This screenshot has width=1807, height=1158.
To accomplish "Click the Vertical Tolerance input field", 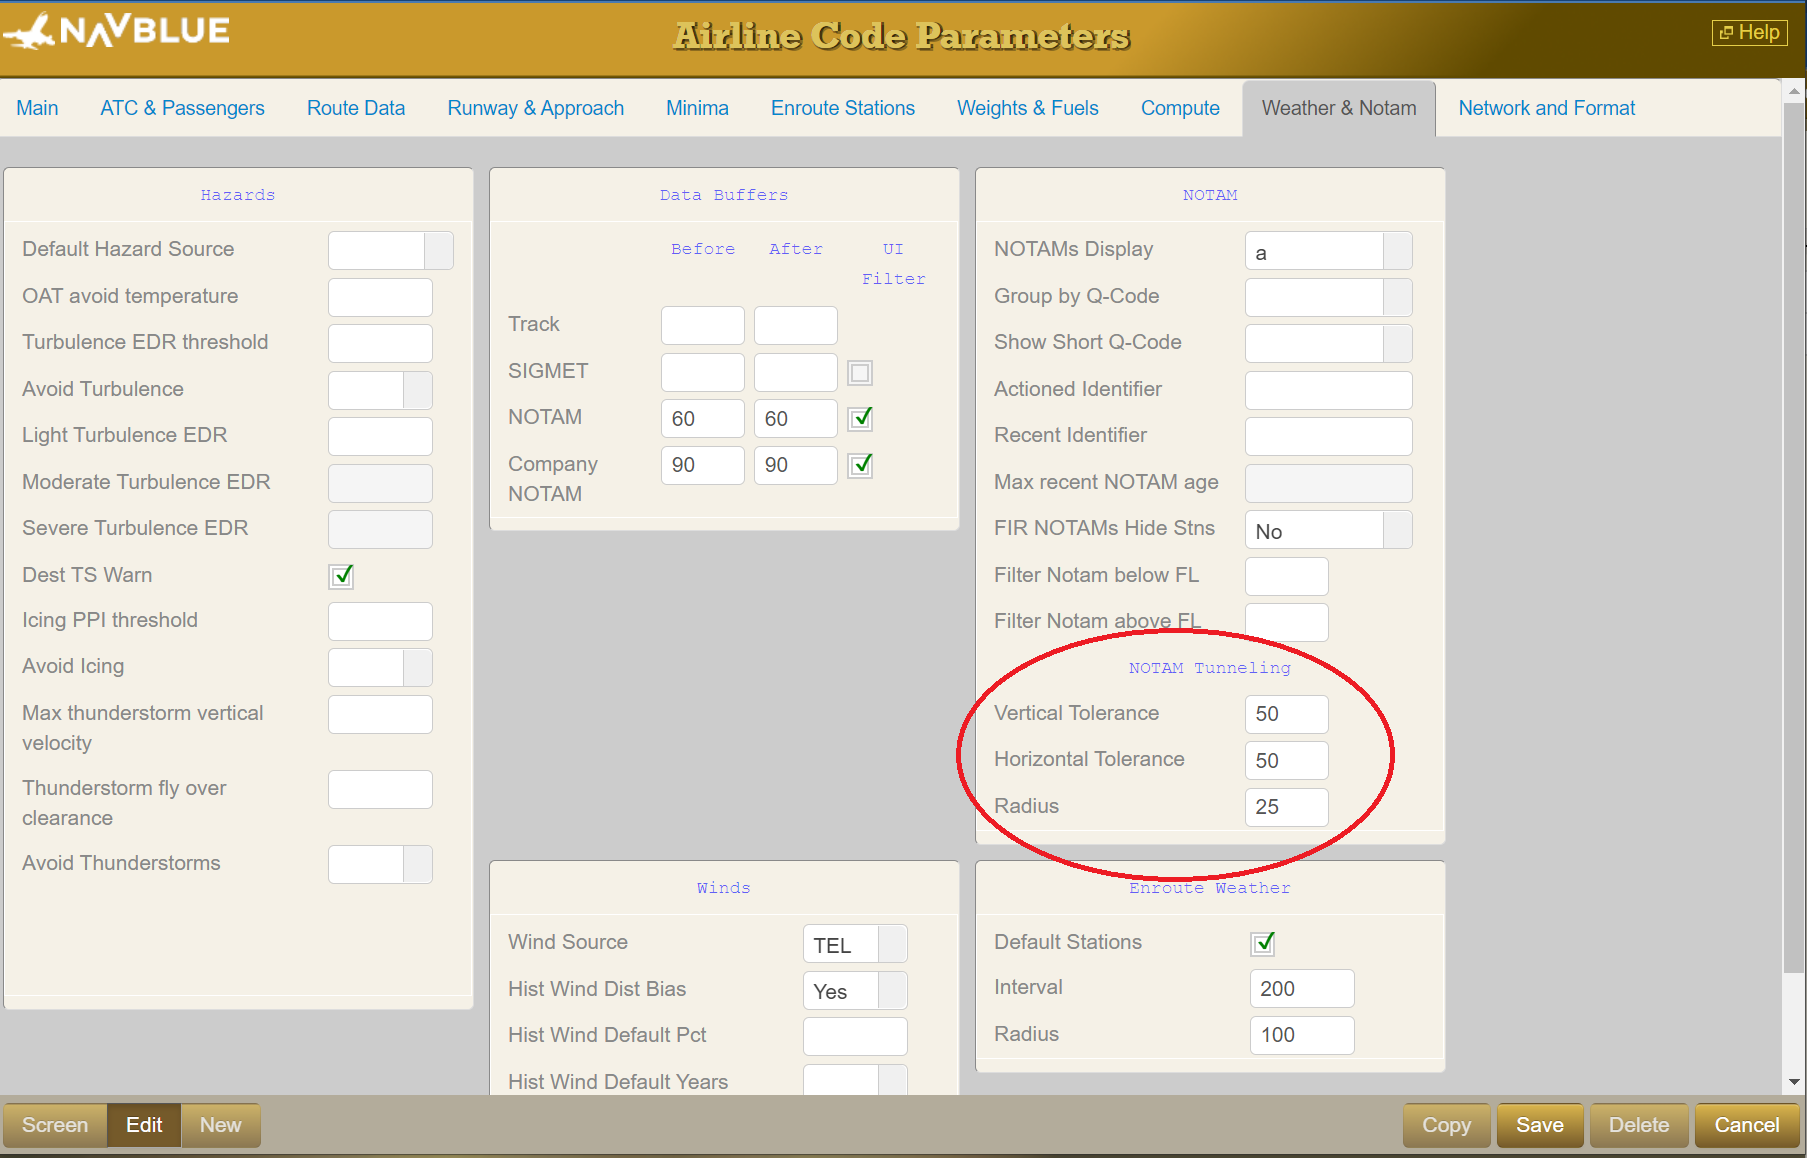I will click(1286, 714).
